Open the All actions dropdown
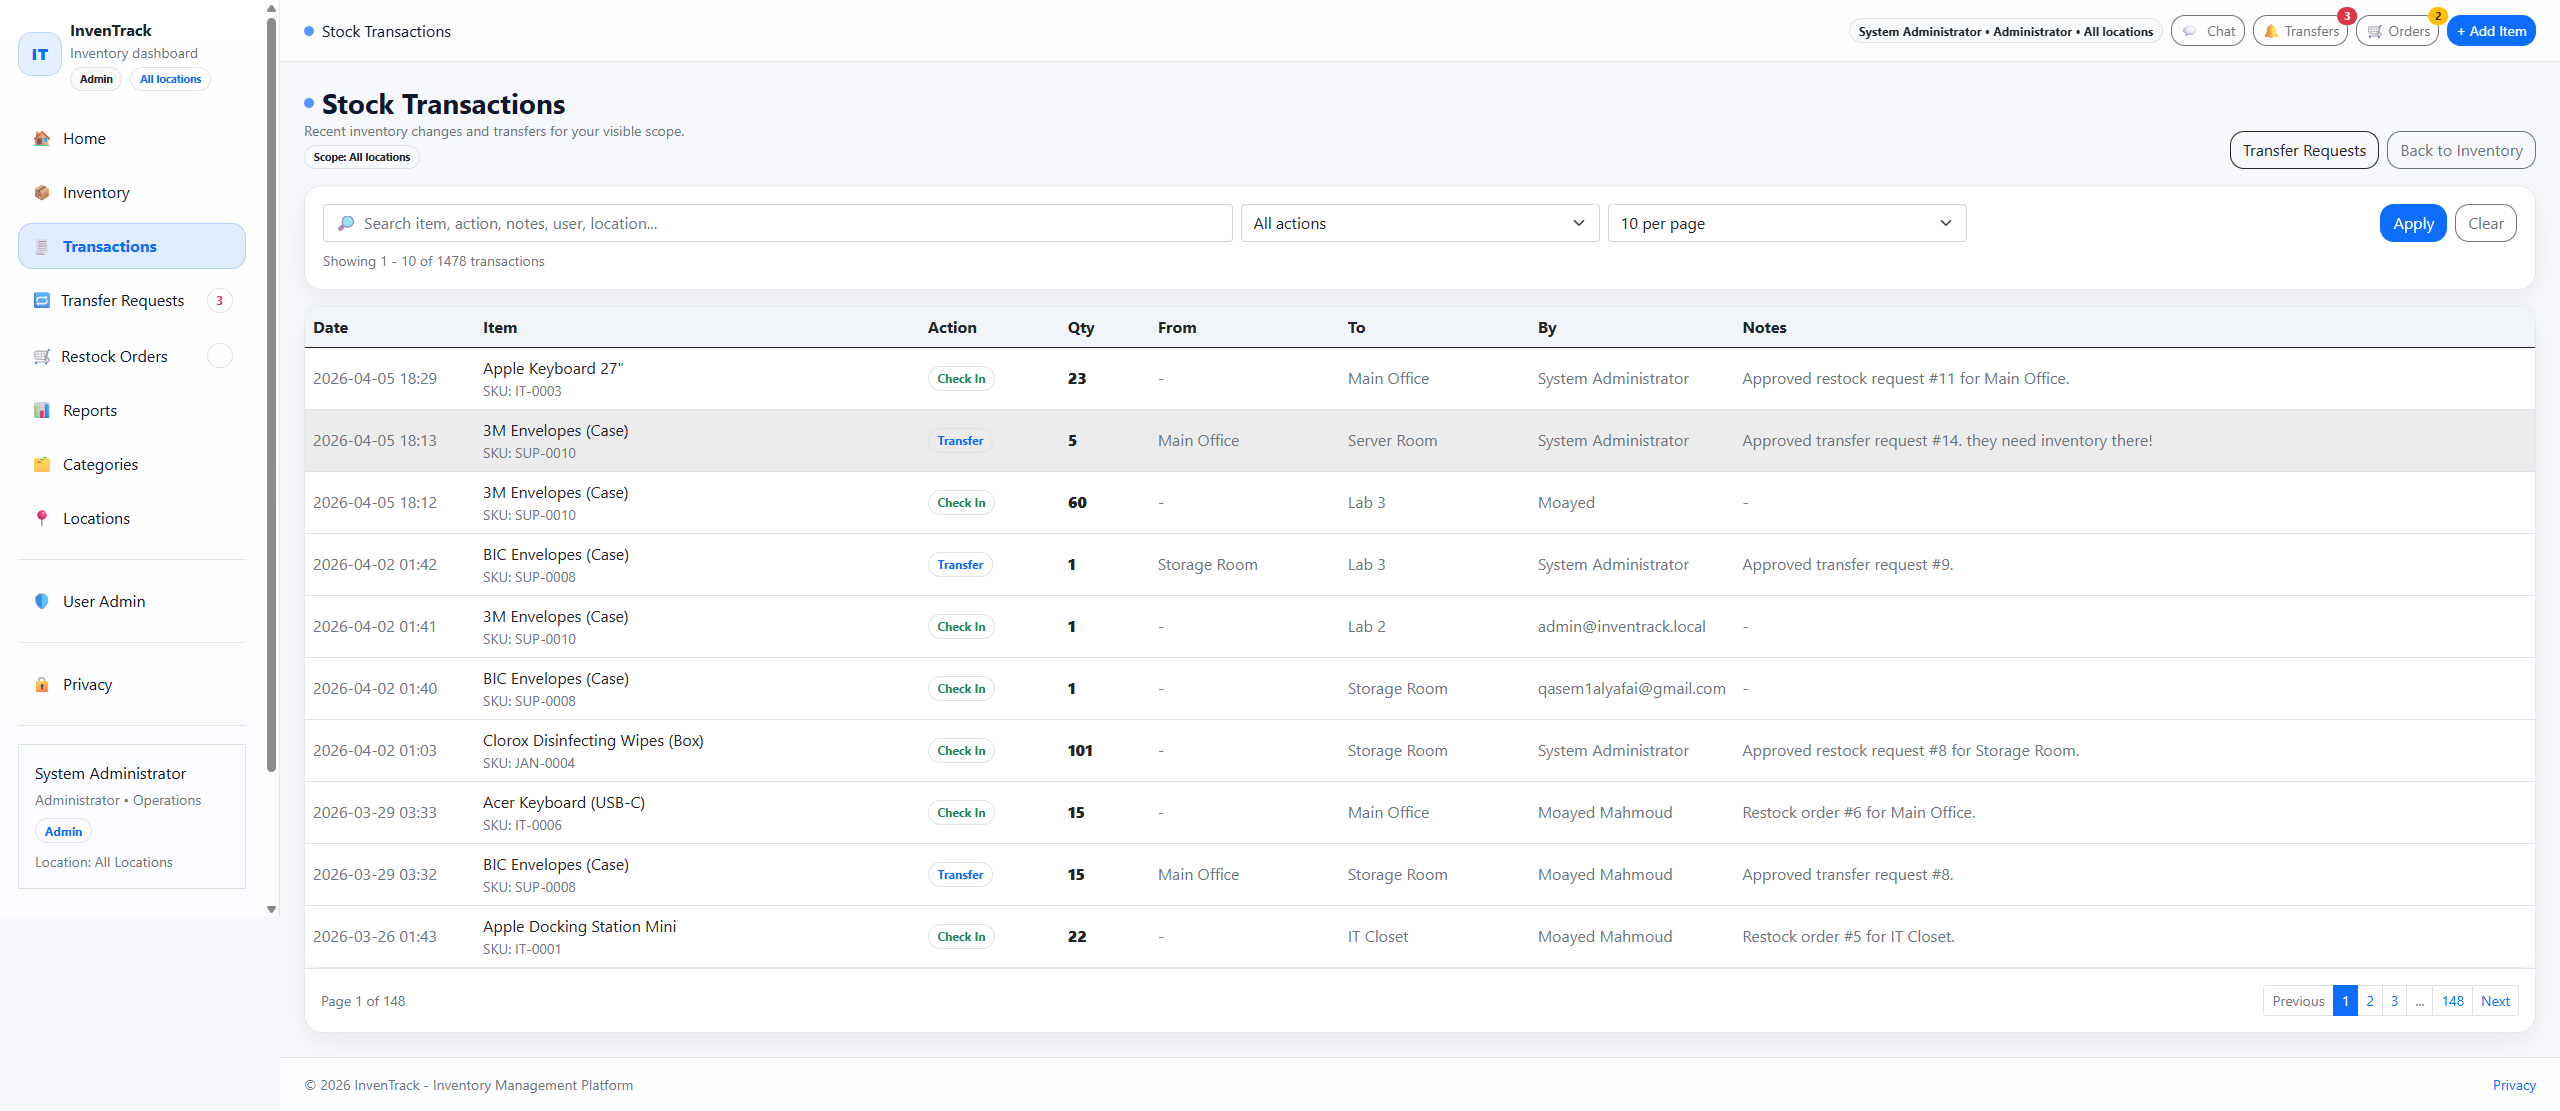The width and height of the screenshot is (2560, 1111). click(1419, 223)
